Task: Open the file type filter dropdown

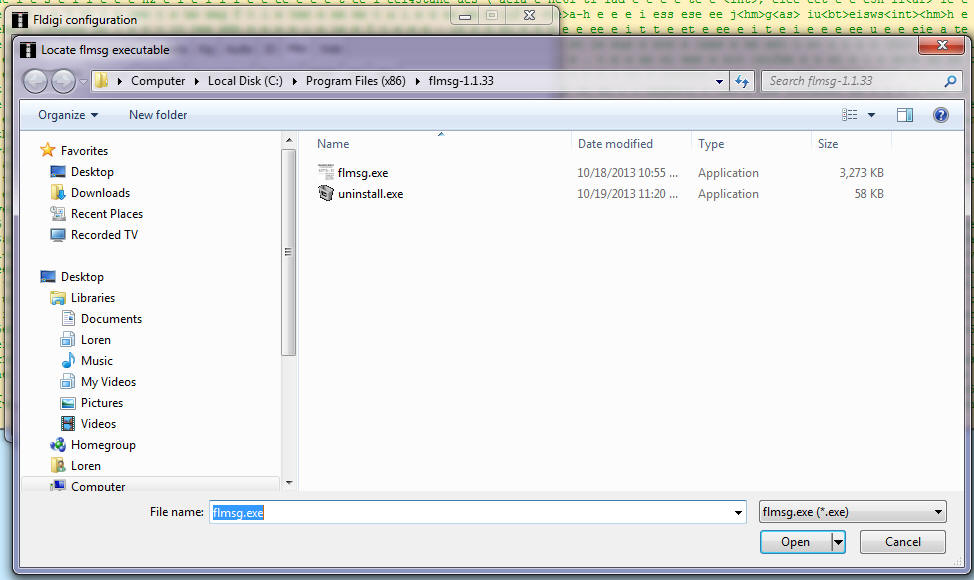Action: coord(853,512)
